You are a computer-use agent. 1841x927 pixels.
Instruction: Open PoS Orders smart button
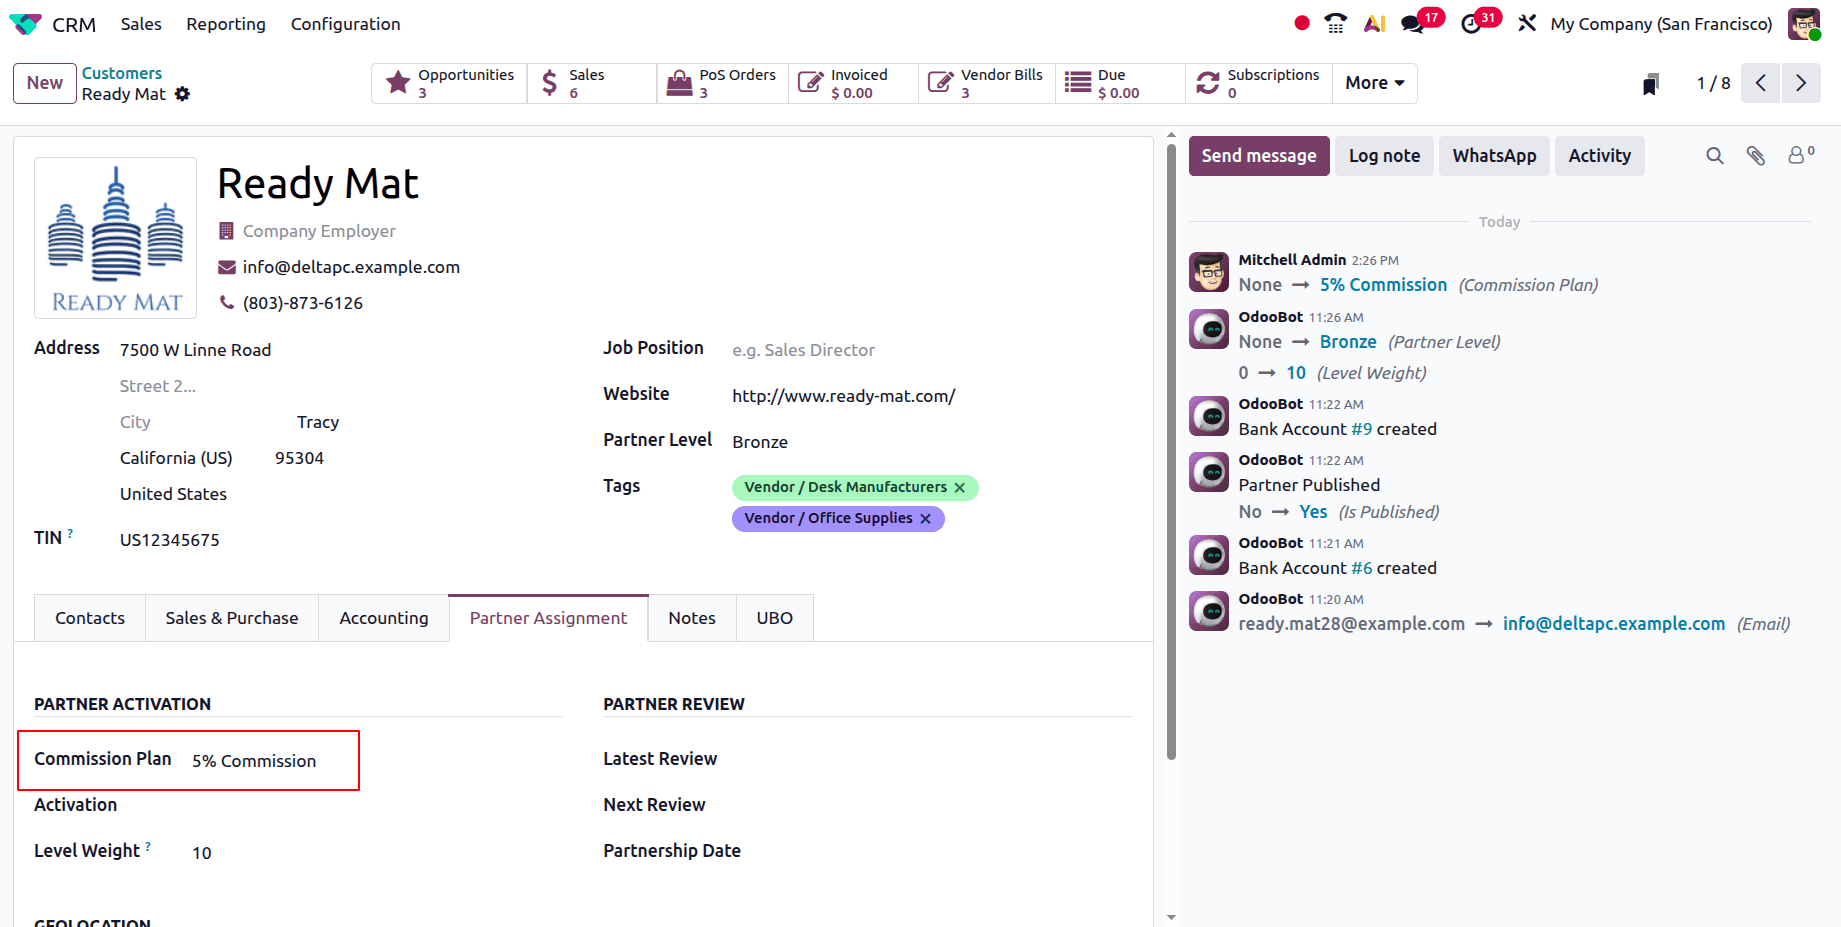(723, 83)
